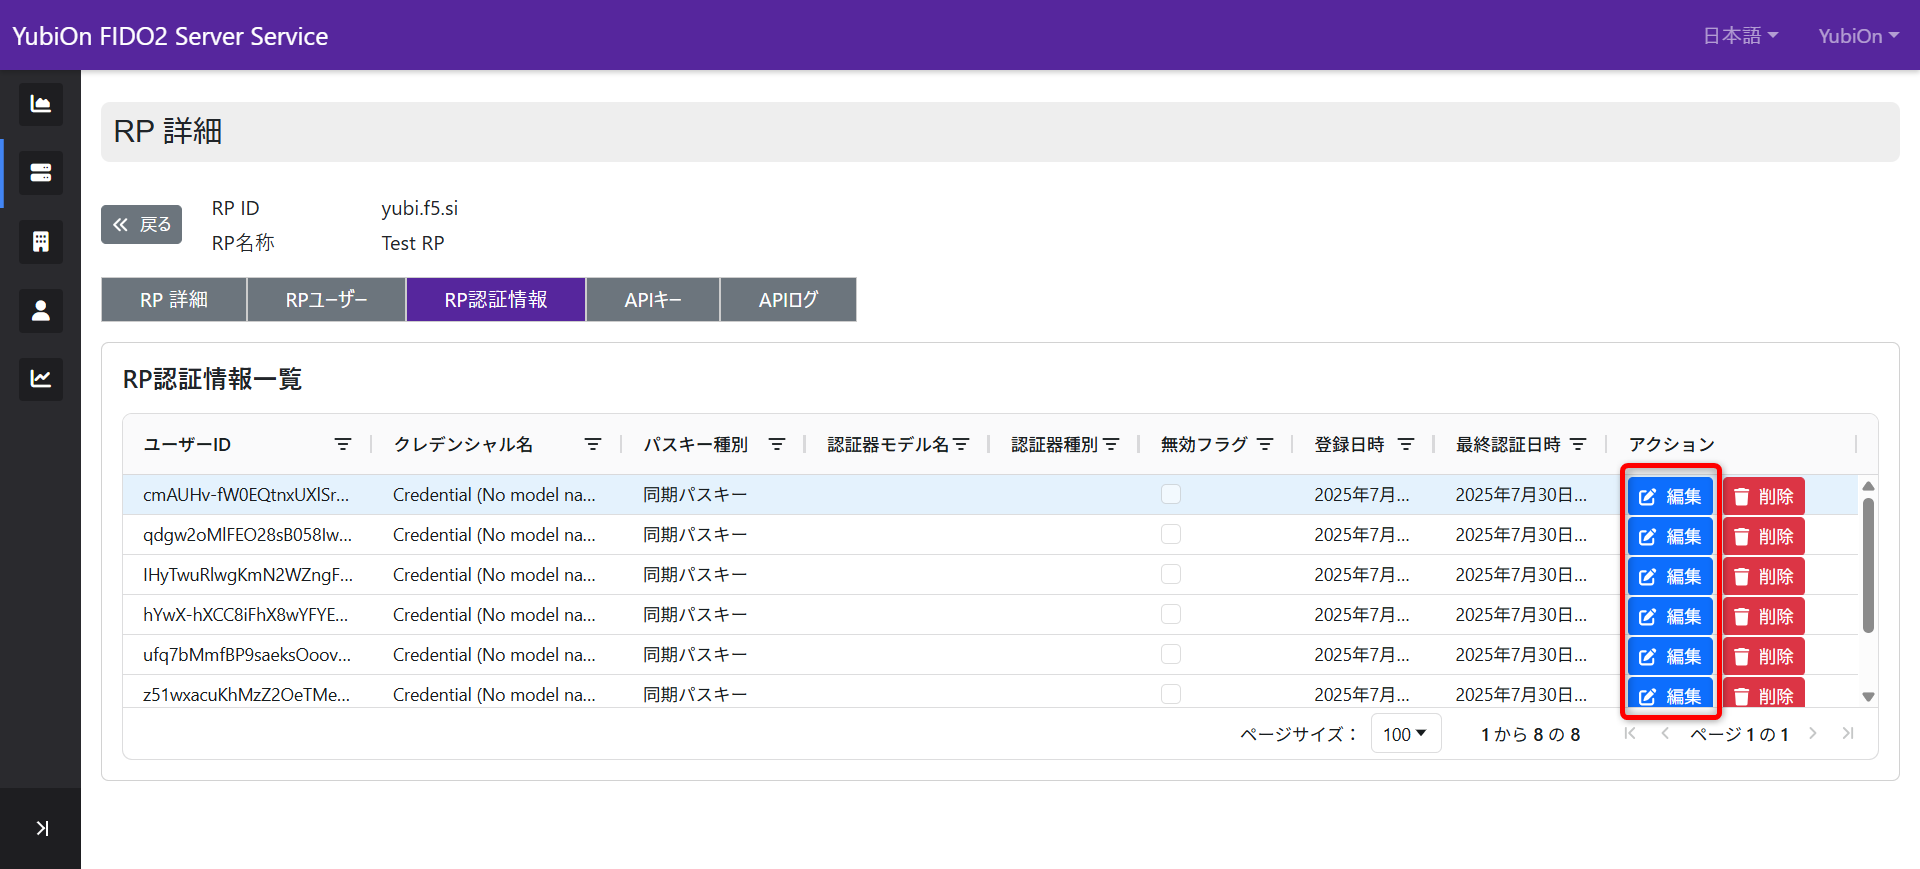This screenshot has width=1920, height=869.
Task: Open filter menu for クレデンシャル名 column
Action: (593, 444)
